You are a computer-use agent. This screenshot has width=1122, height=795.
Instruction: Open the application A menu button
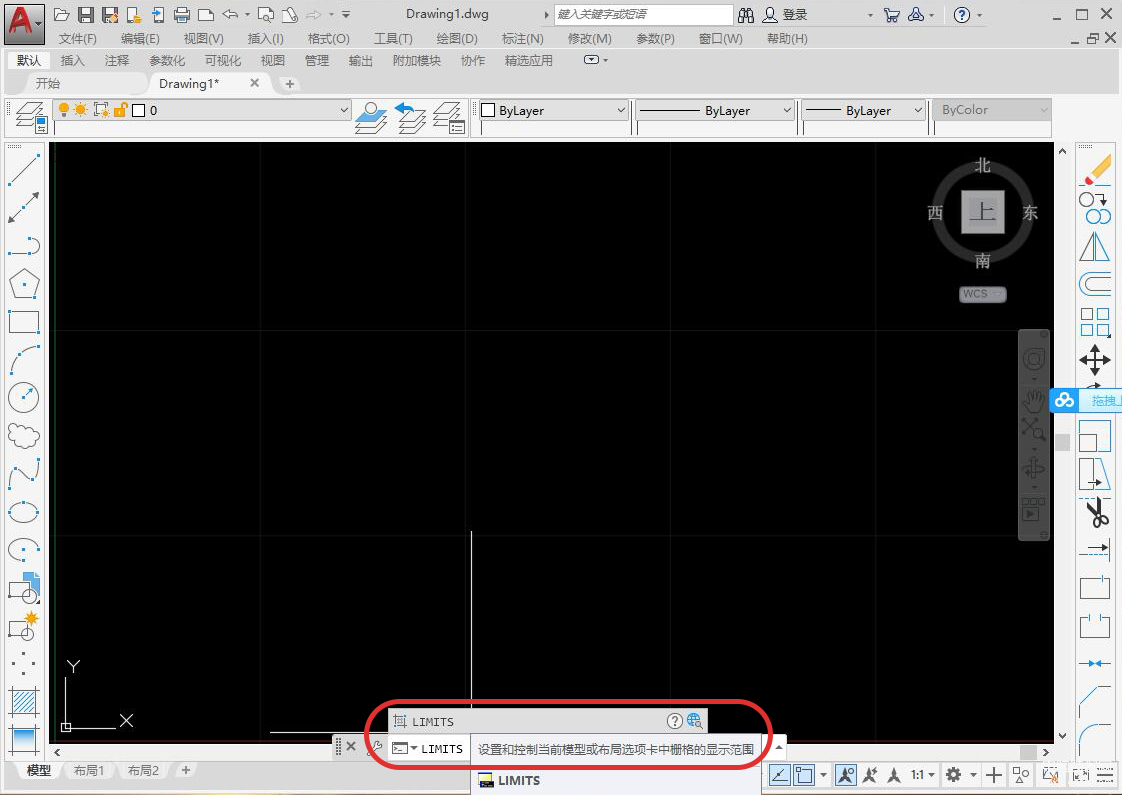[x=24, y=23]
